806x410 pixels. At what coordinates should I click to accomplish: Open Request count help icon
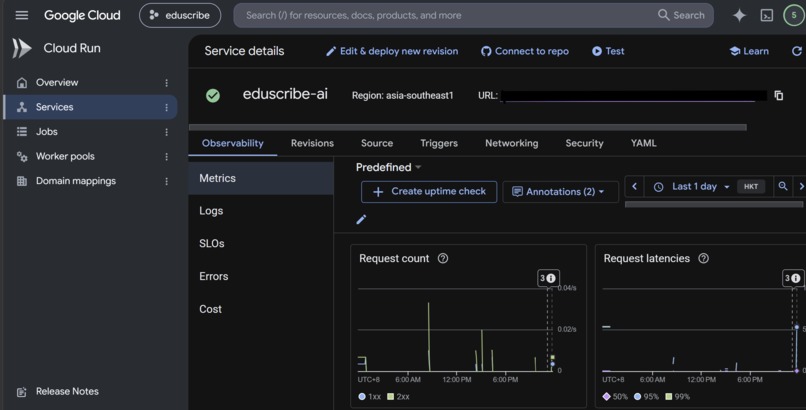pyautogui.click(x=443, y=258)
